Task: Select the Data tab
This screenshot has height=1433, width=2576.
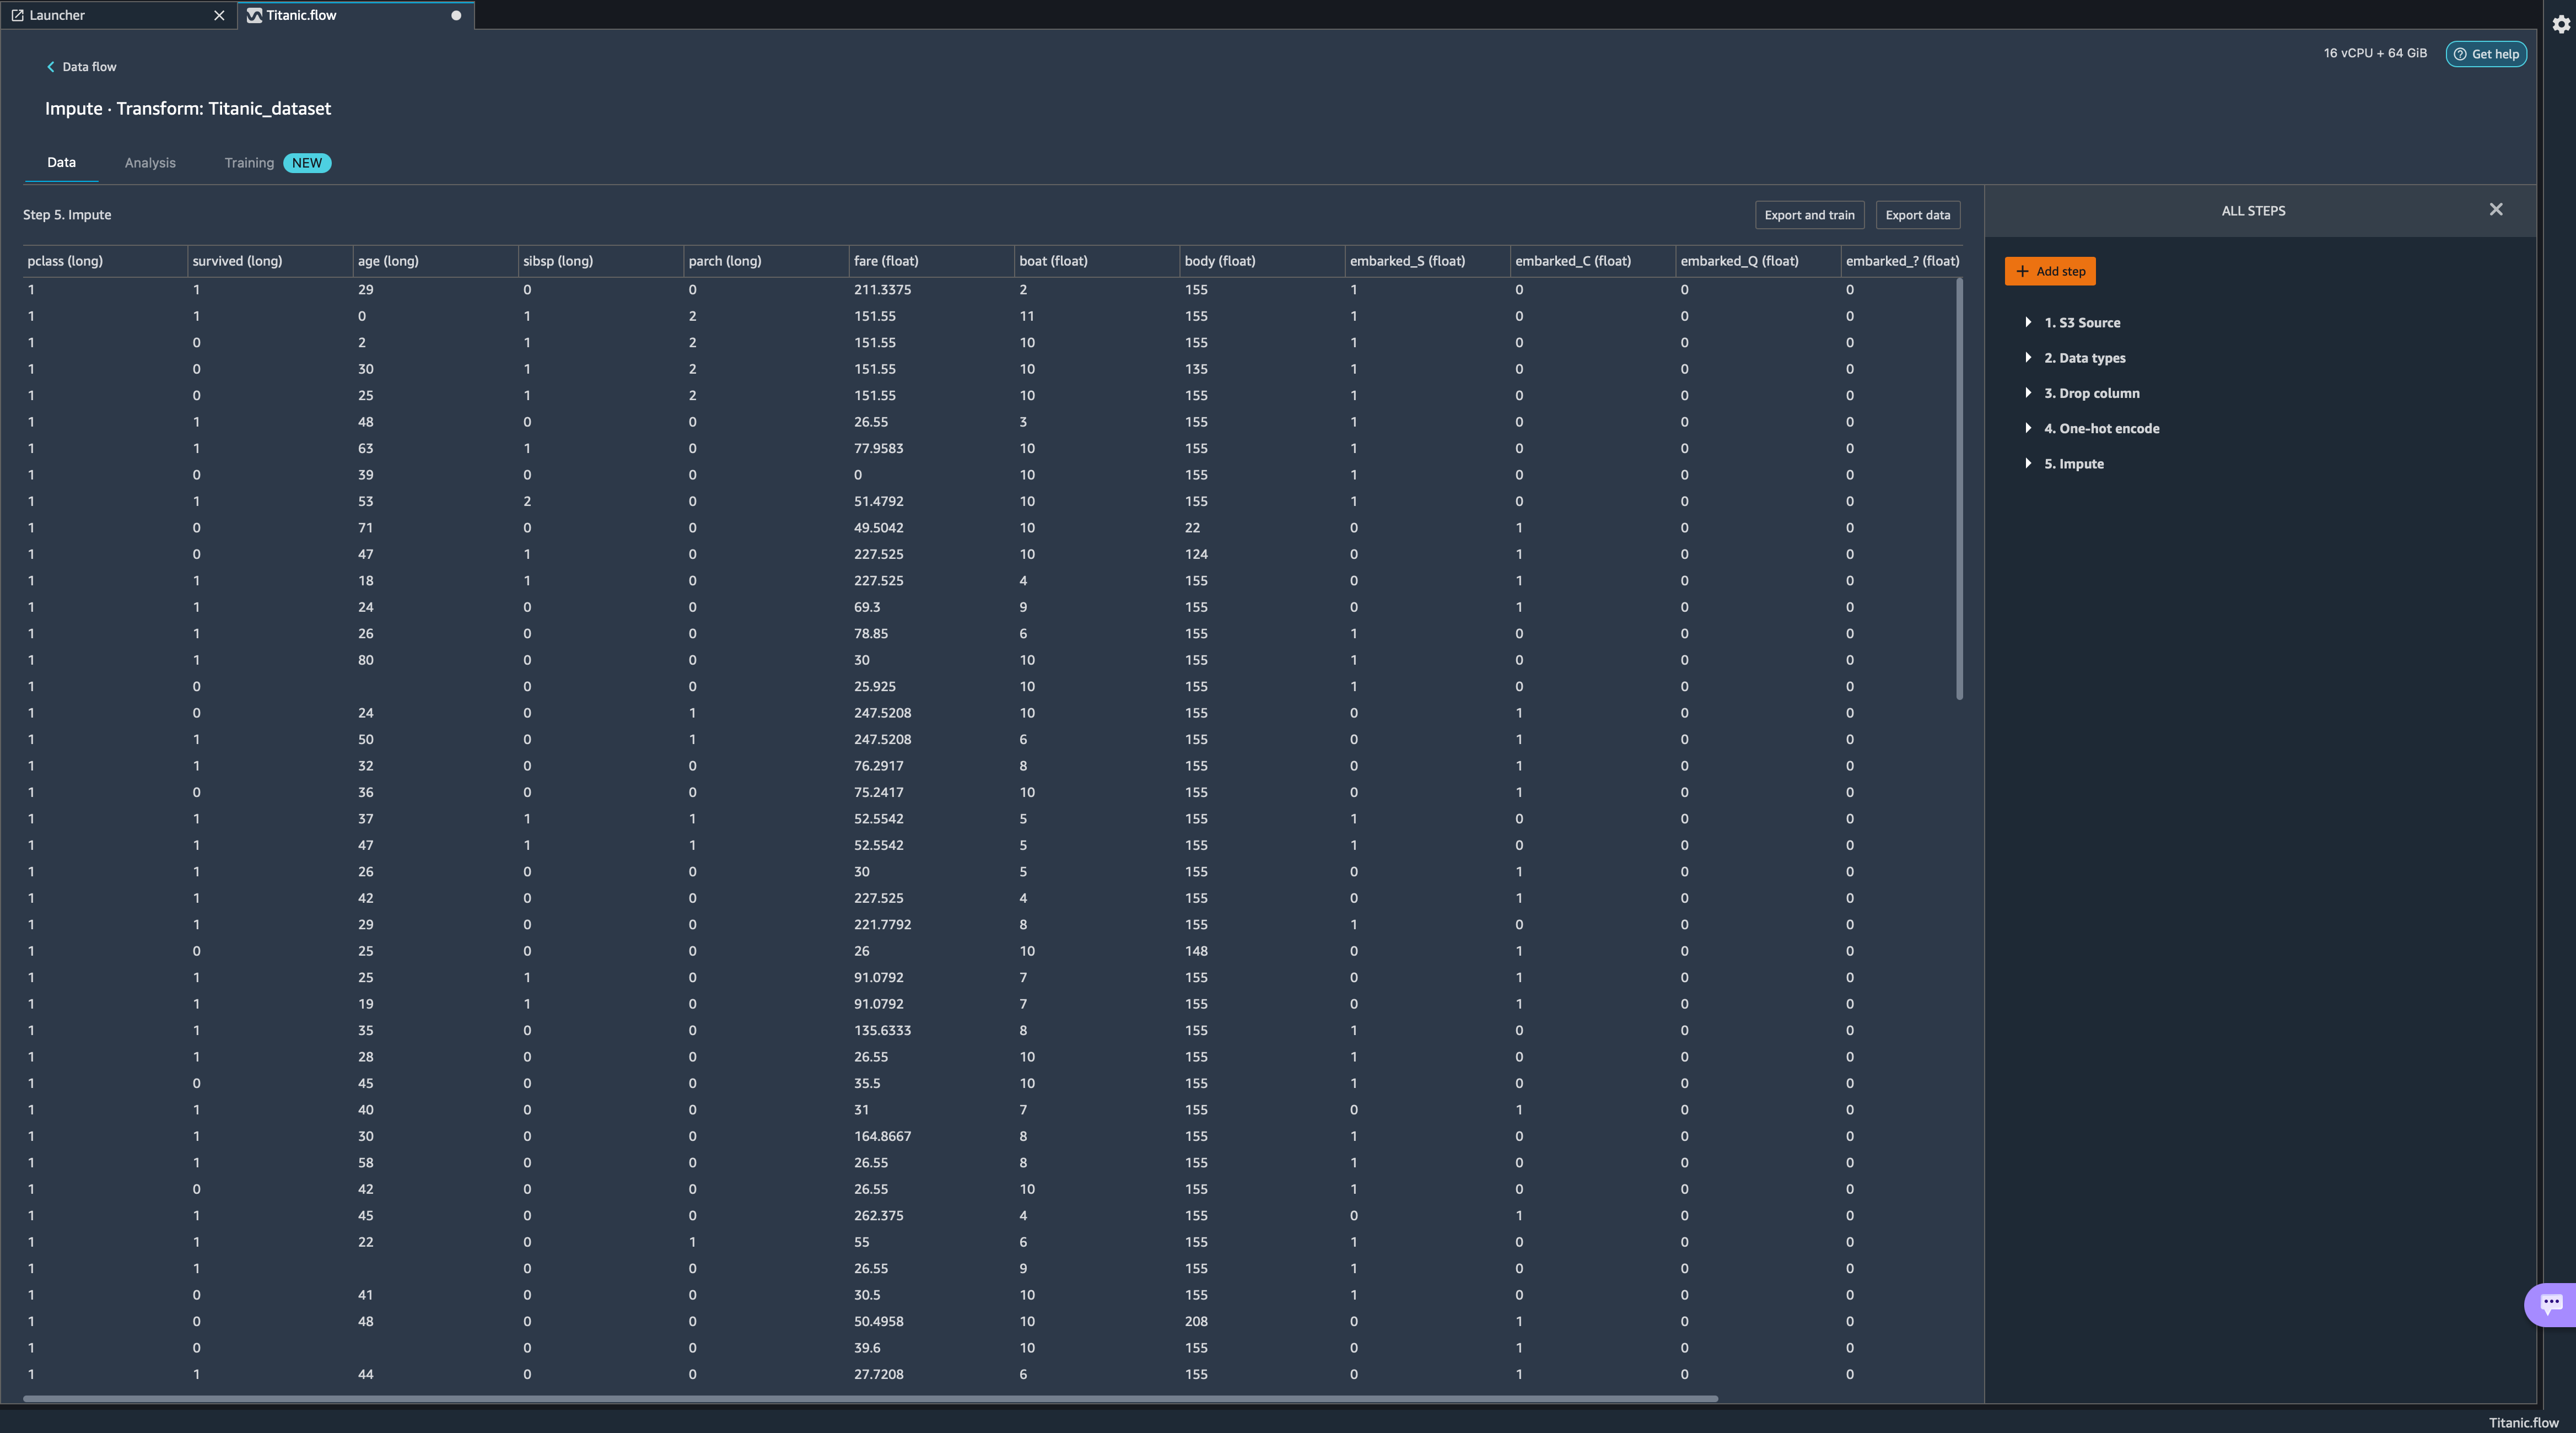Action: point(61,162)
